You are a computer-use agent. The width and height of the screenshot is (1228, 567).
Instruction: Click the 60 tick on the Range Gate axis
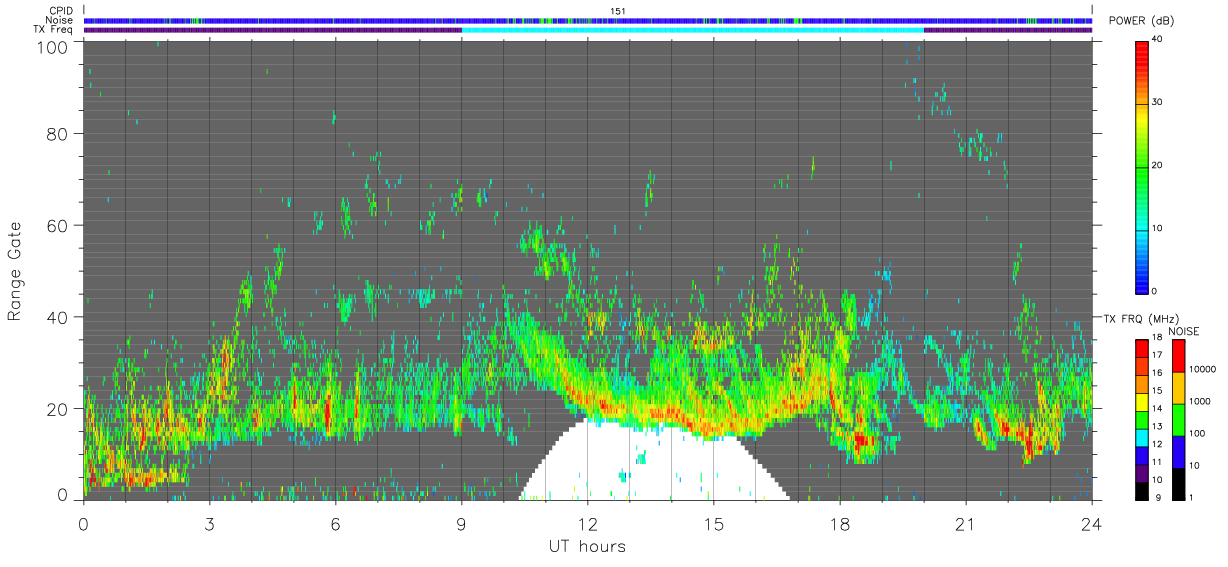pyautogui.click(x=55, y=225)
